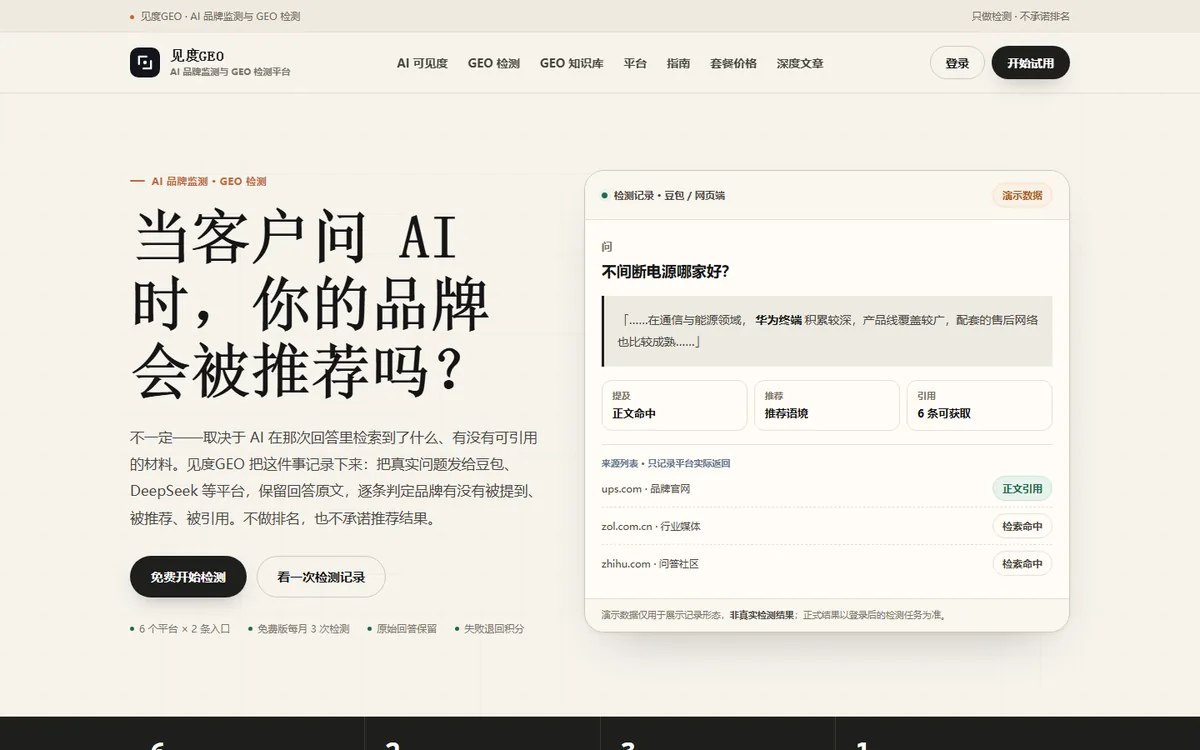Viewport: 1200px width, 750px height.
Task: Open the 指南 navigation link
Action: coord(678,63)
